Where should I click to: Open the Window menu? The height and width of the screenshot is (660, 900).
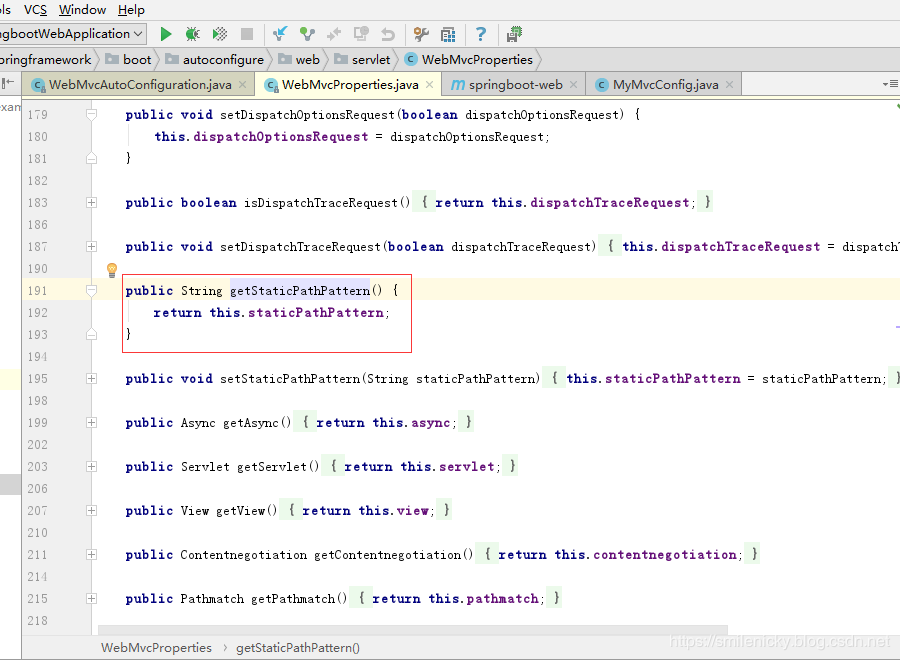[83, 10]
